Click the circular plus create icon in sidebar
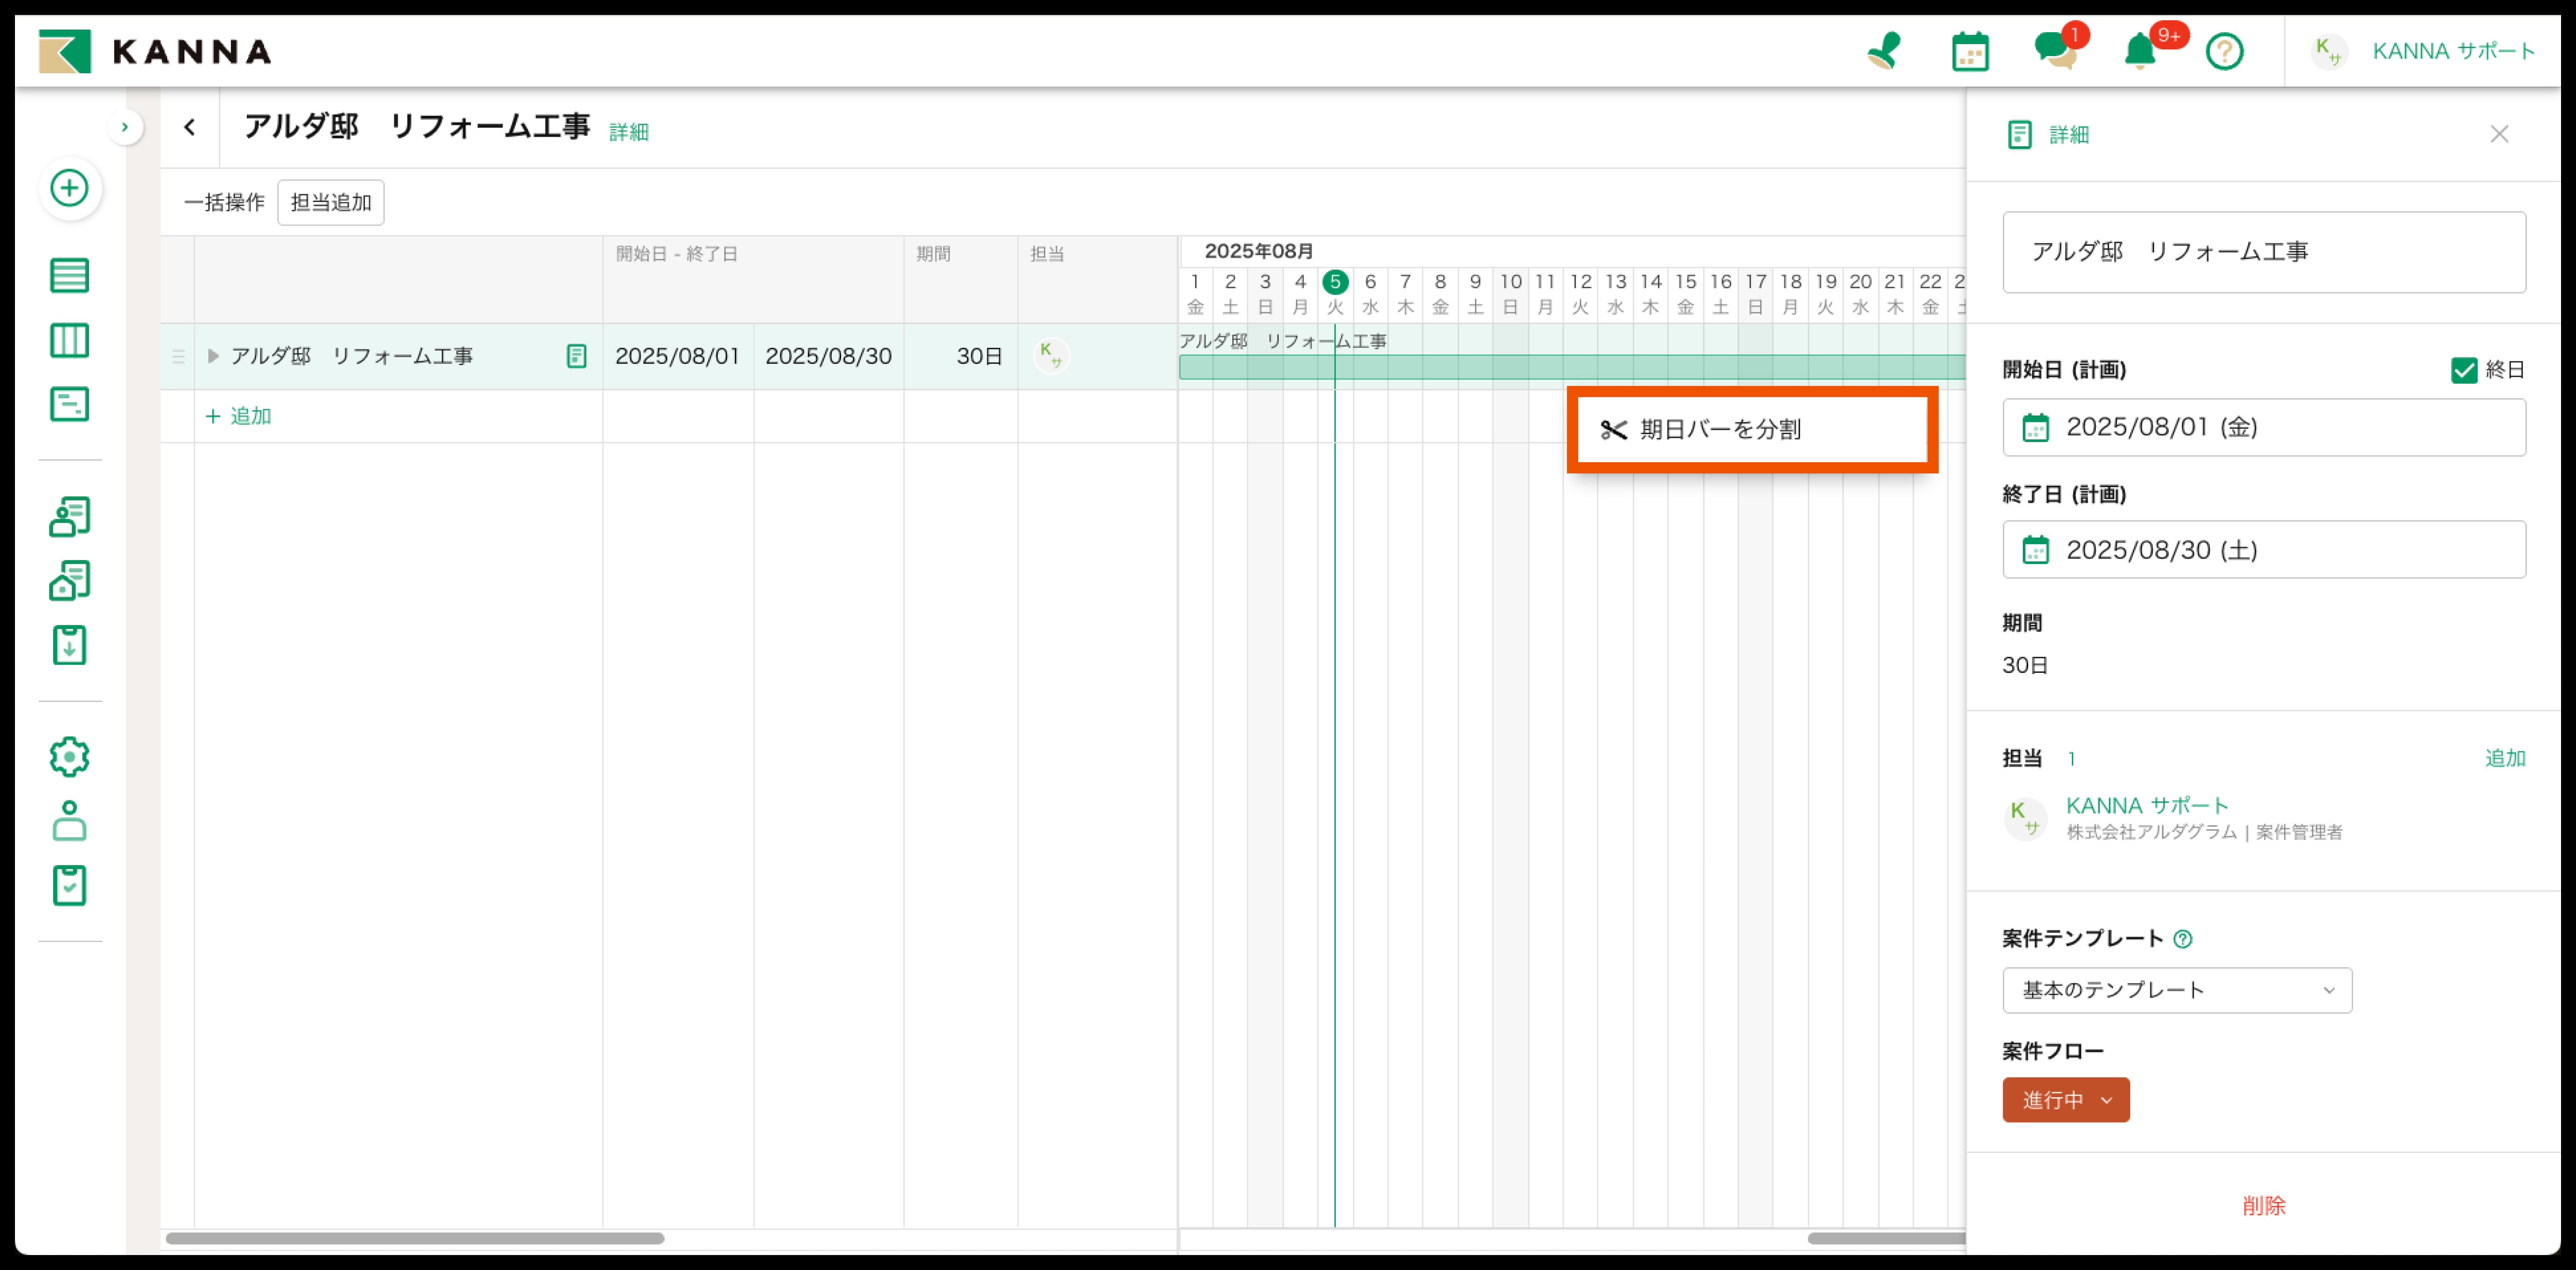The height and width of the screenshot is (1270, 2576). tap(69, 188)
